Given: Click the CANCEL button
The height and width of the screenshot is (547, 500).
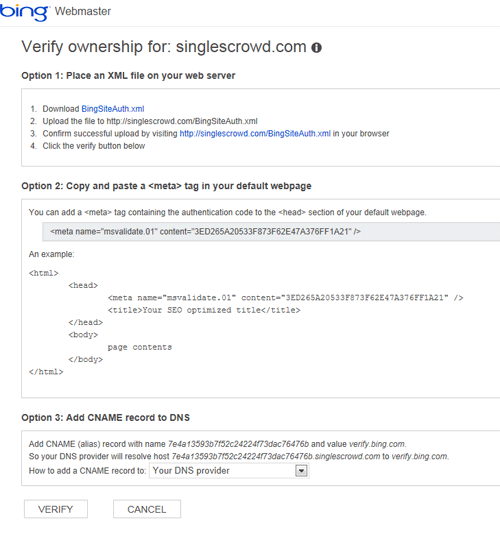Looking at the screenshot, I should point(147,509).
